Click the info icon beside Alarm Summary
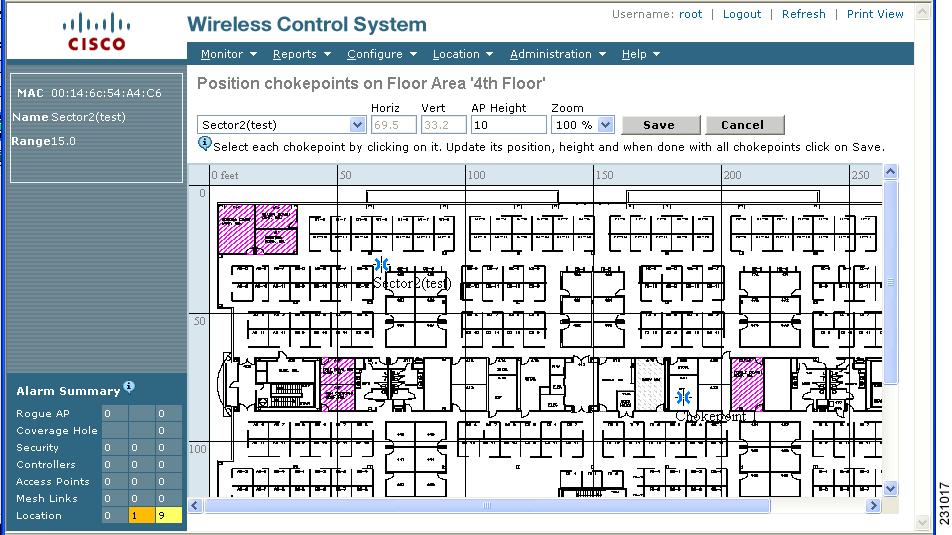This screenshot has height=535, width=952. (x=129, y=386)
